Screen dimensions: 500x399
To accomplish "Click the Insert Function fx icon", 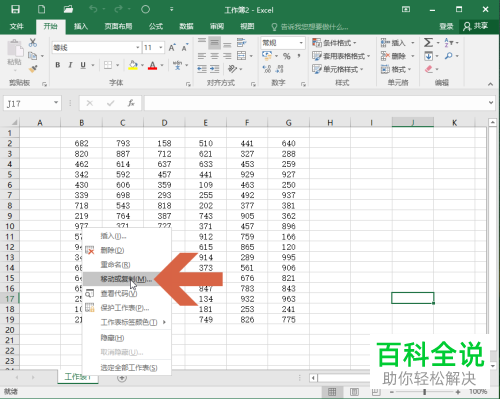I will [131, 103].
